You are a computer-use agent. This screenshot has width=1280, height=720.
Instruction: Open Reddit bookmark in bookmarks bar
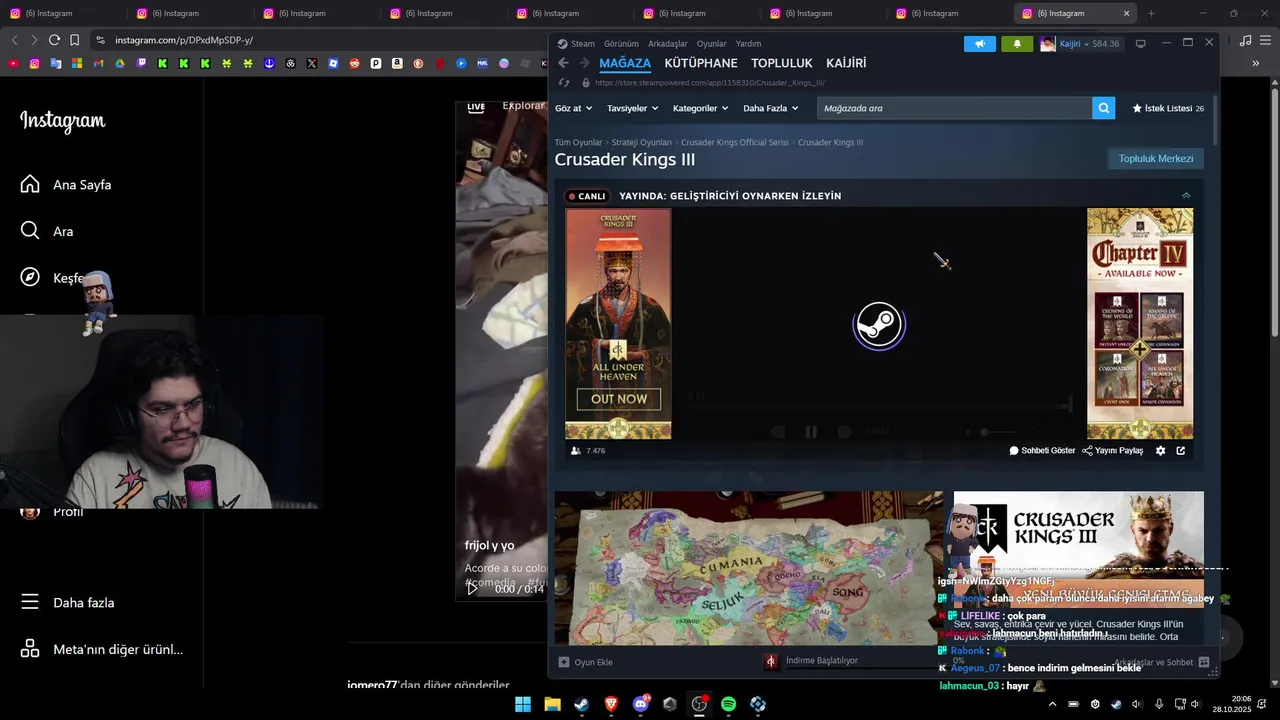[x=354, y=63]
